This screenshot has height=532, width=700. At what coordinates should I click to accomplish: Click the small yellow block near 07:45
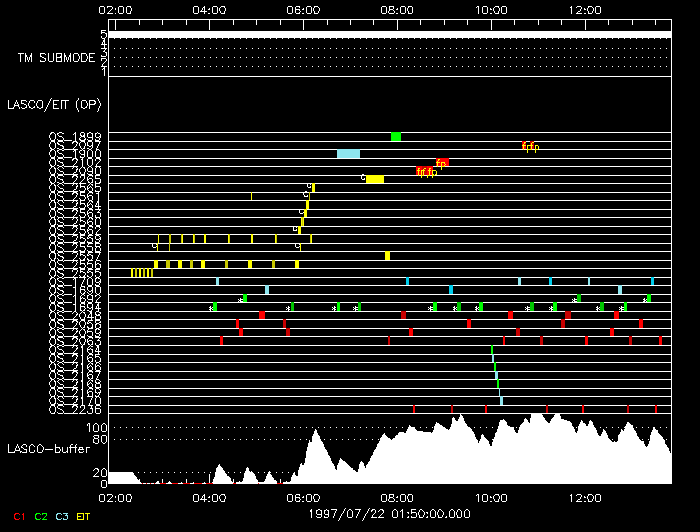387,256
